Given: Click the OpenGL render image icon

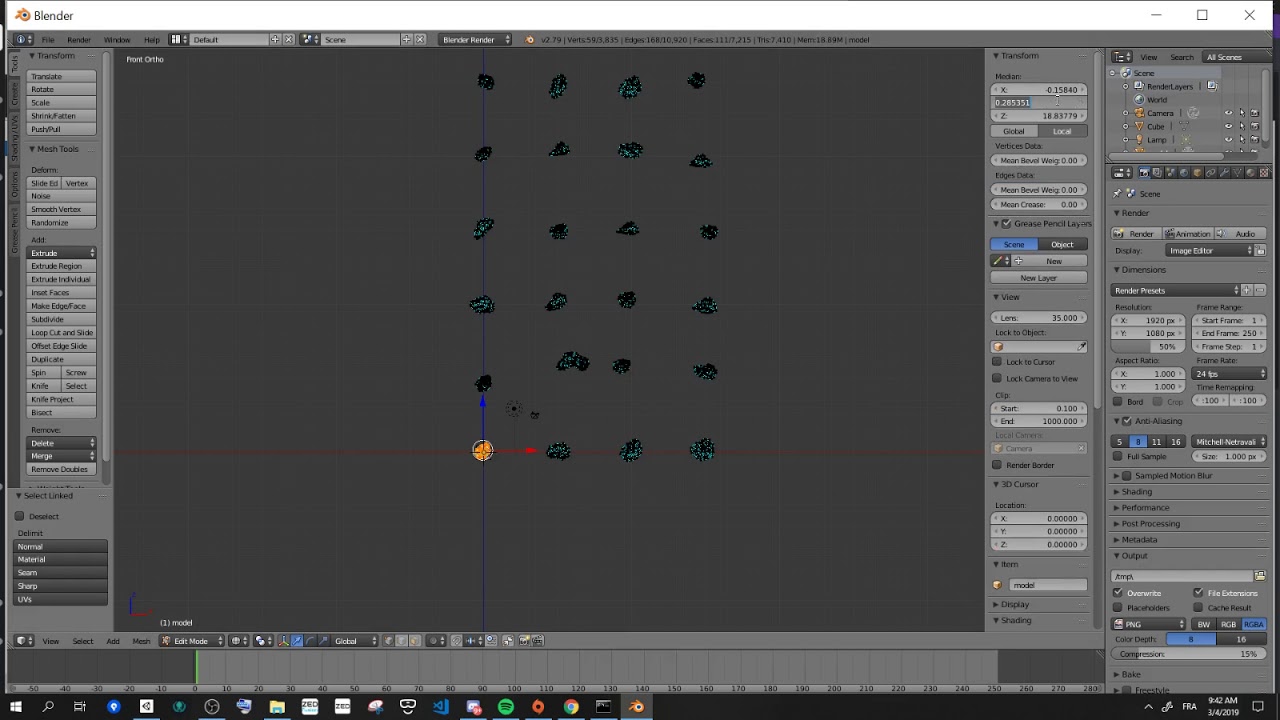Looking at the screenshot, I should tap(524, 641).
